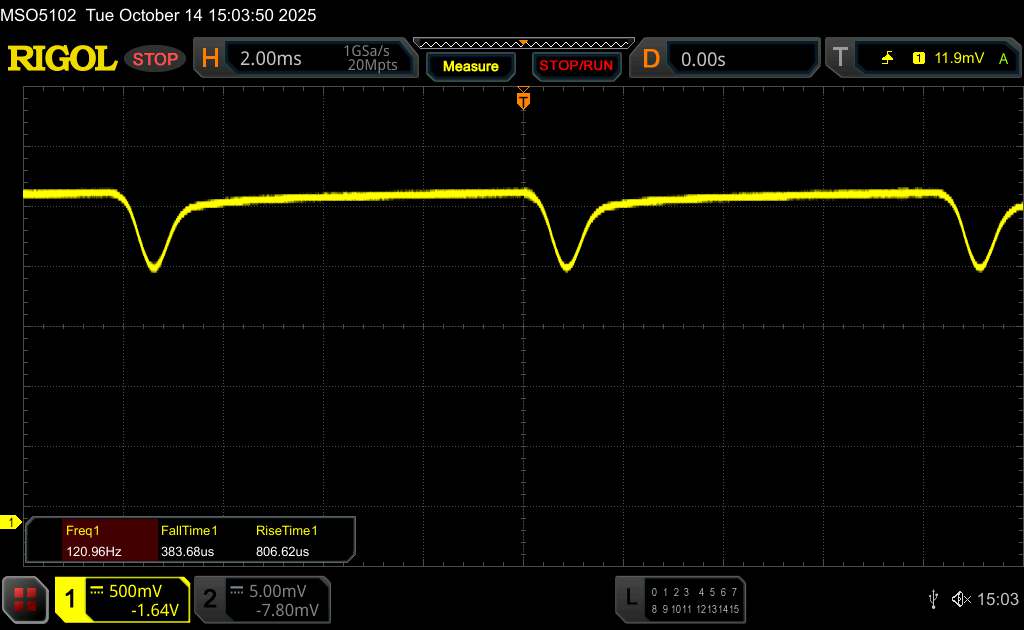Open the 2.00ms timebase scale setting
Screen dimensions: 1024x630
[x=271, y=59]
